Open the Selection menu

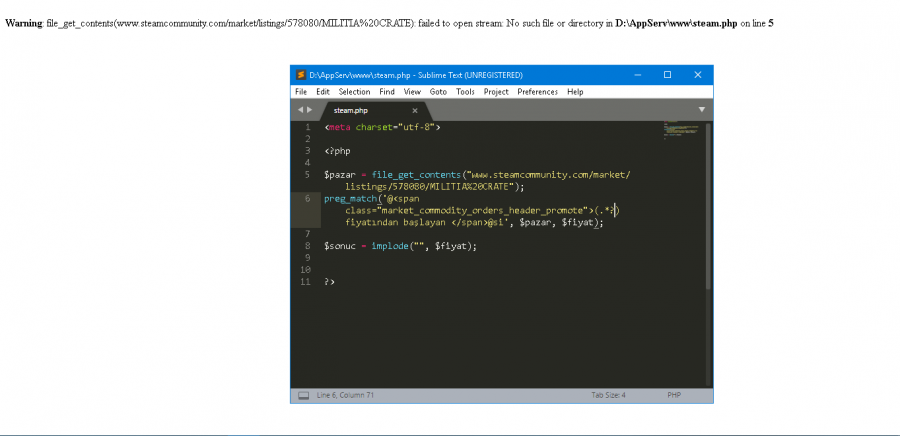tap(354, 92)
